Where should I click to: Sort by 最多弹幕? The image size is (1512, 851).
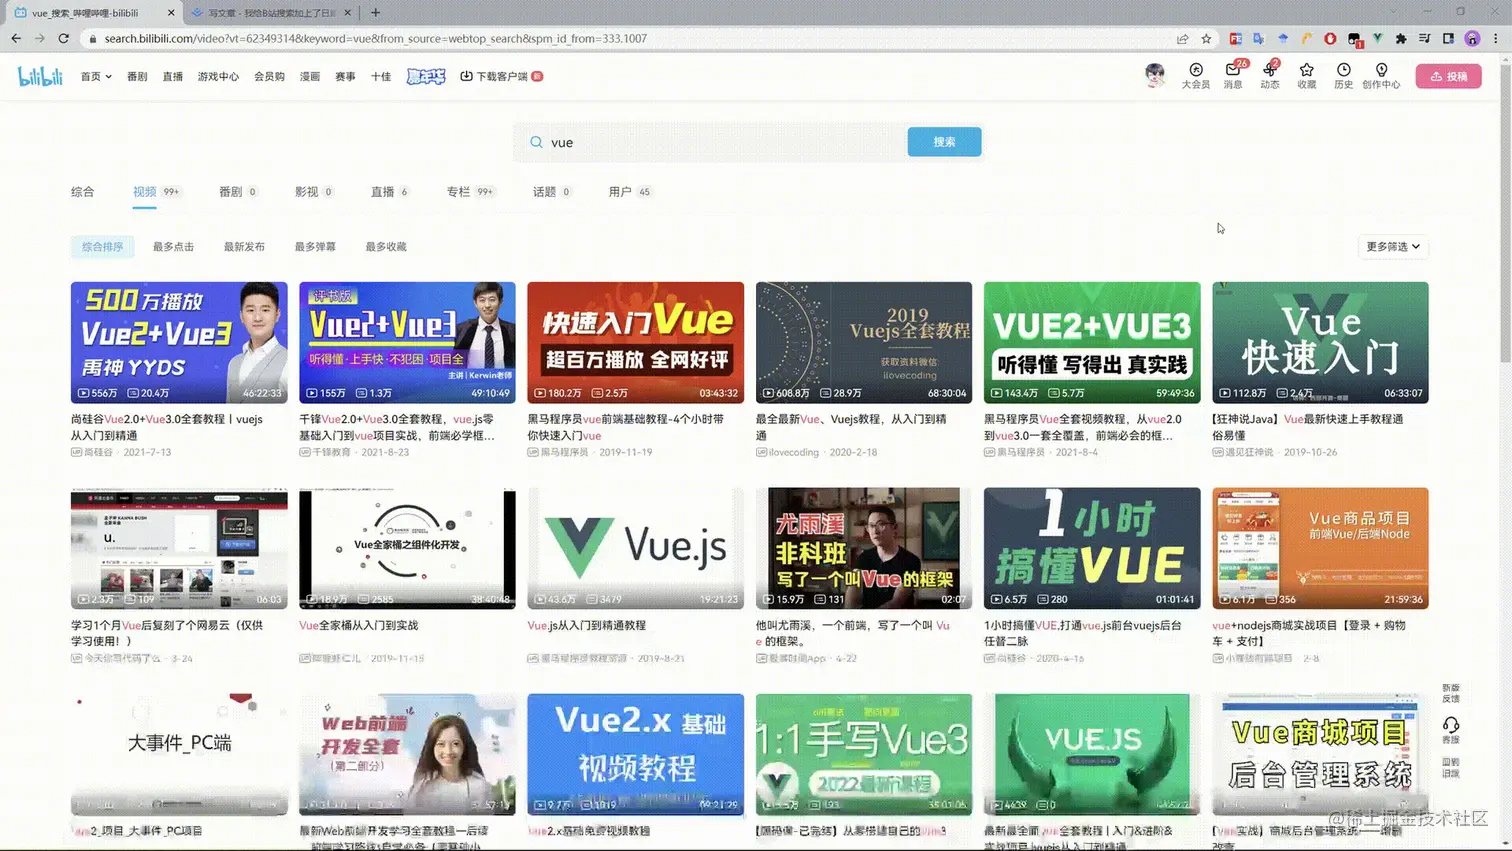(x=315, y=246)
